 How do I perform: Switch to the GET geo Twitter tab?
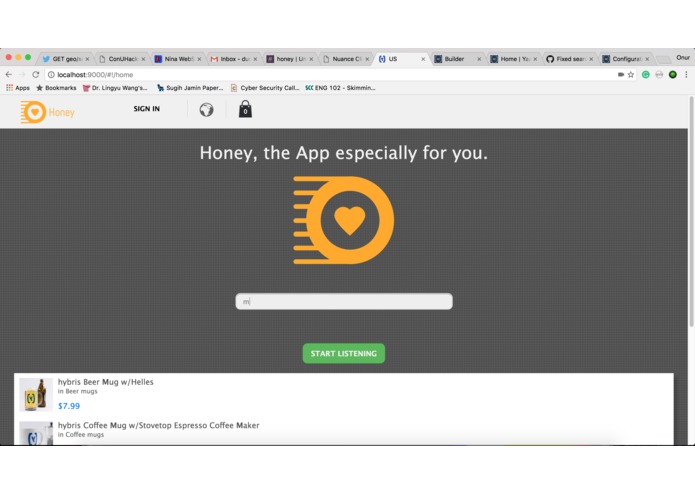[x=64, y=59]
